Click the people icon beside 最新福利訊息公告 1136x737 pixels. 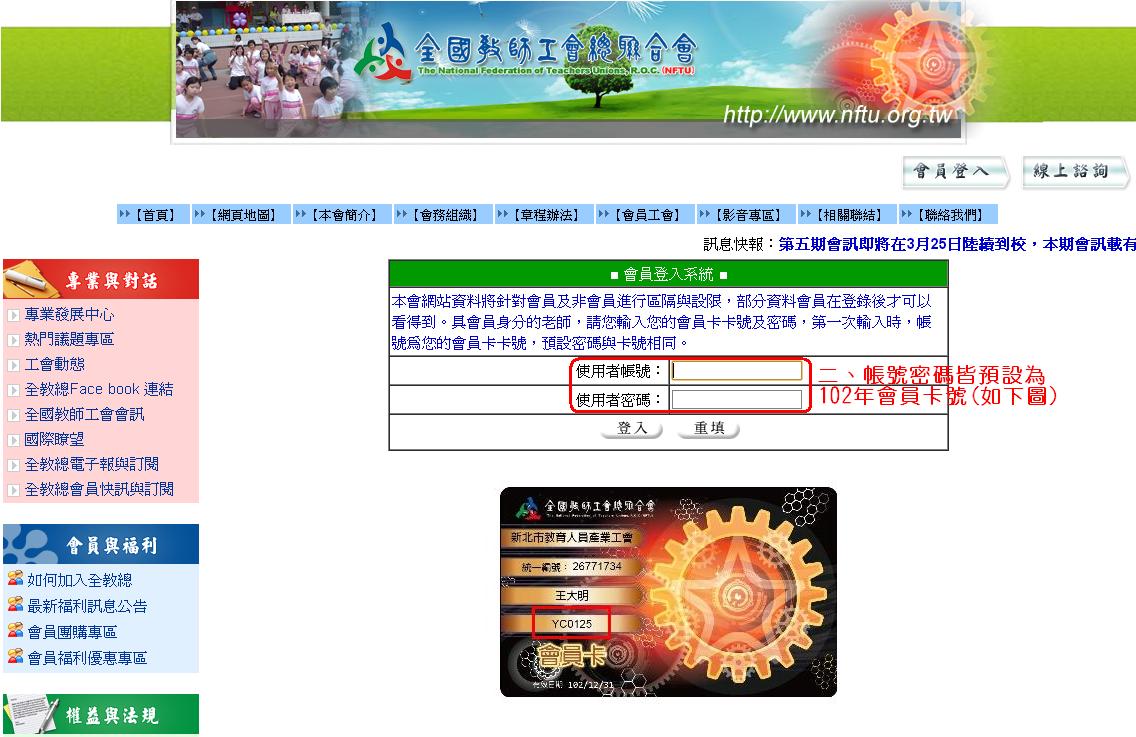(x=15, y=604)
